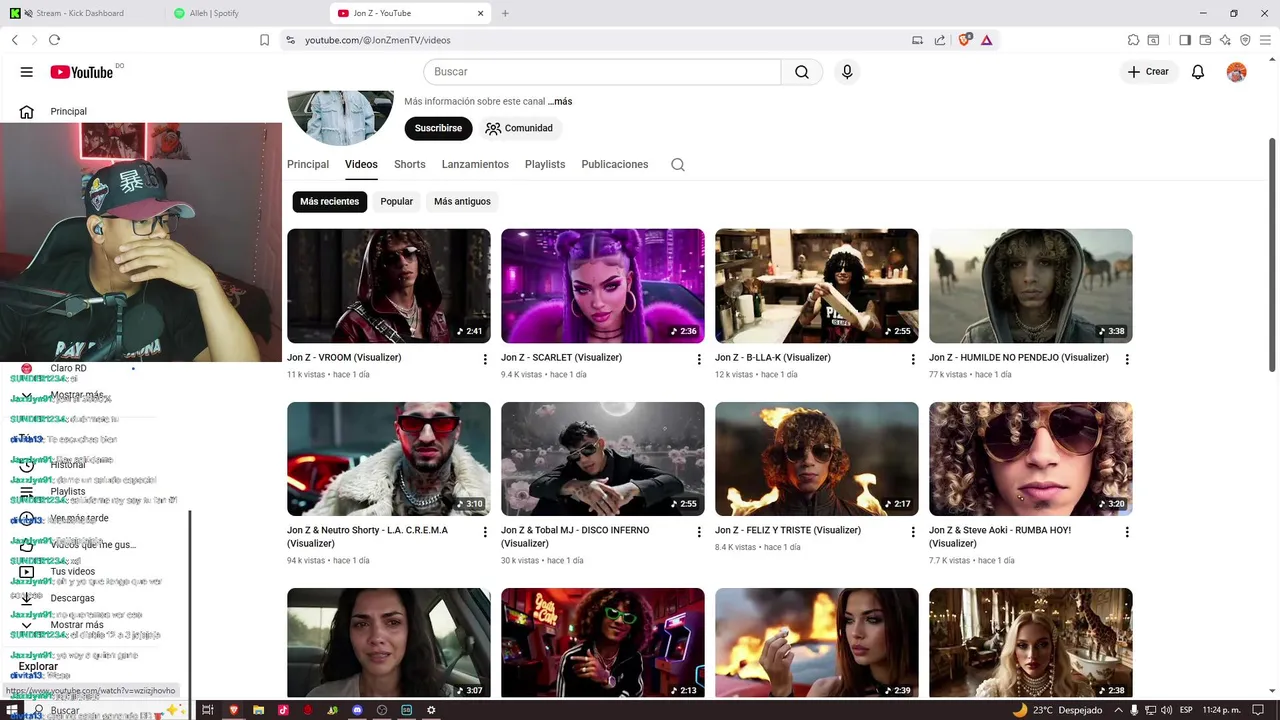Search within channel using magnifier icon
This screenshot has width=1280, height=720.
[x=678, y=165]
